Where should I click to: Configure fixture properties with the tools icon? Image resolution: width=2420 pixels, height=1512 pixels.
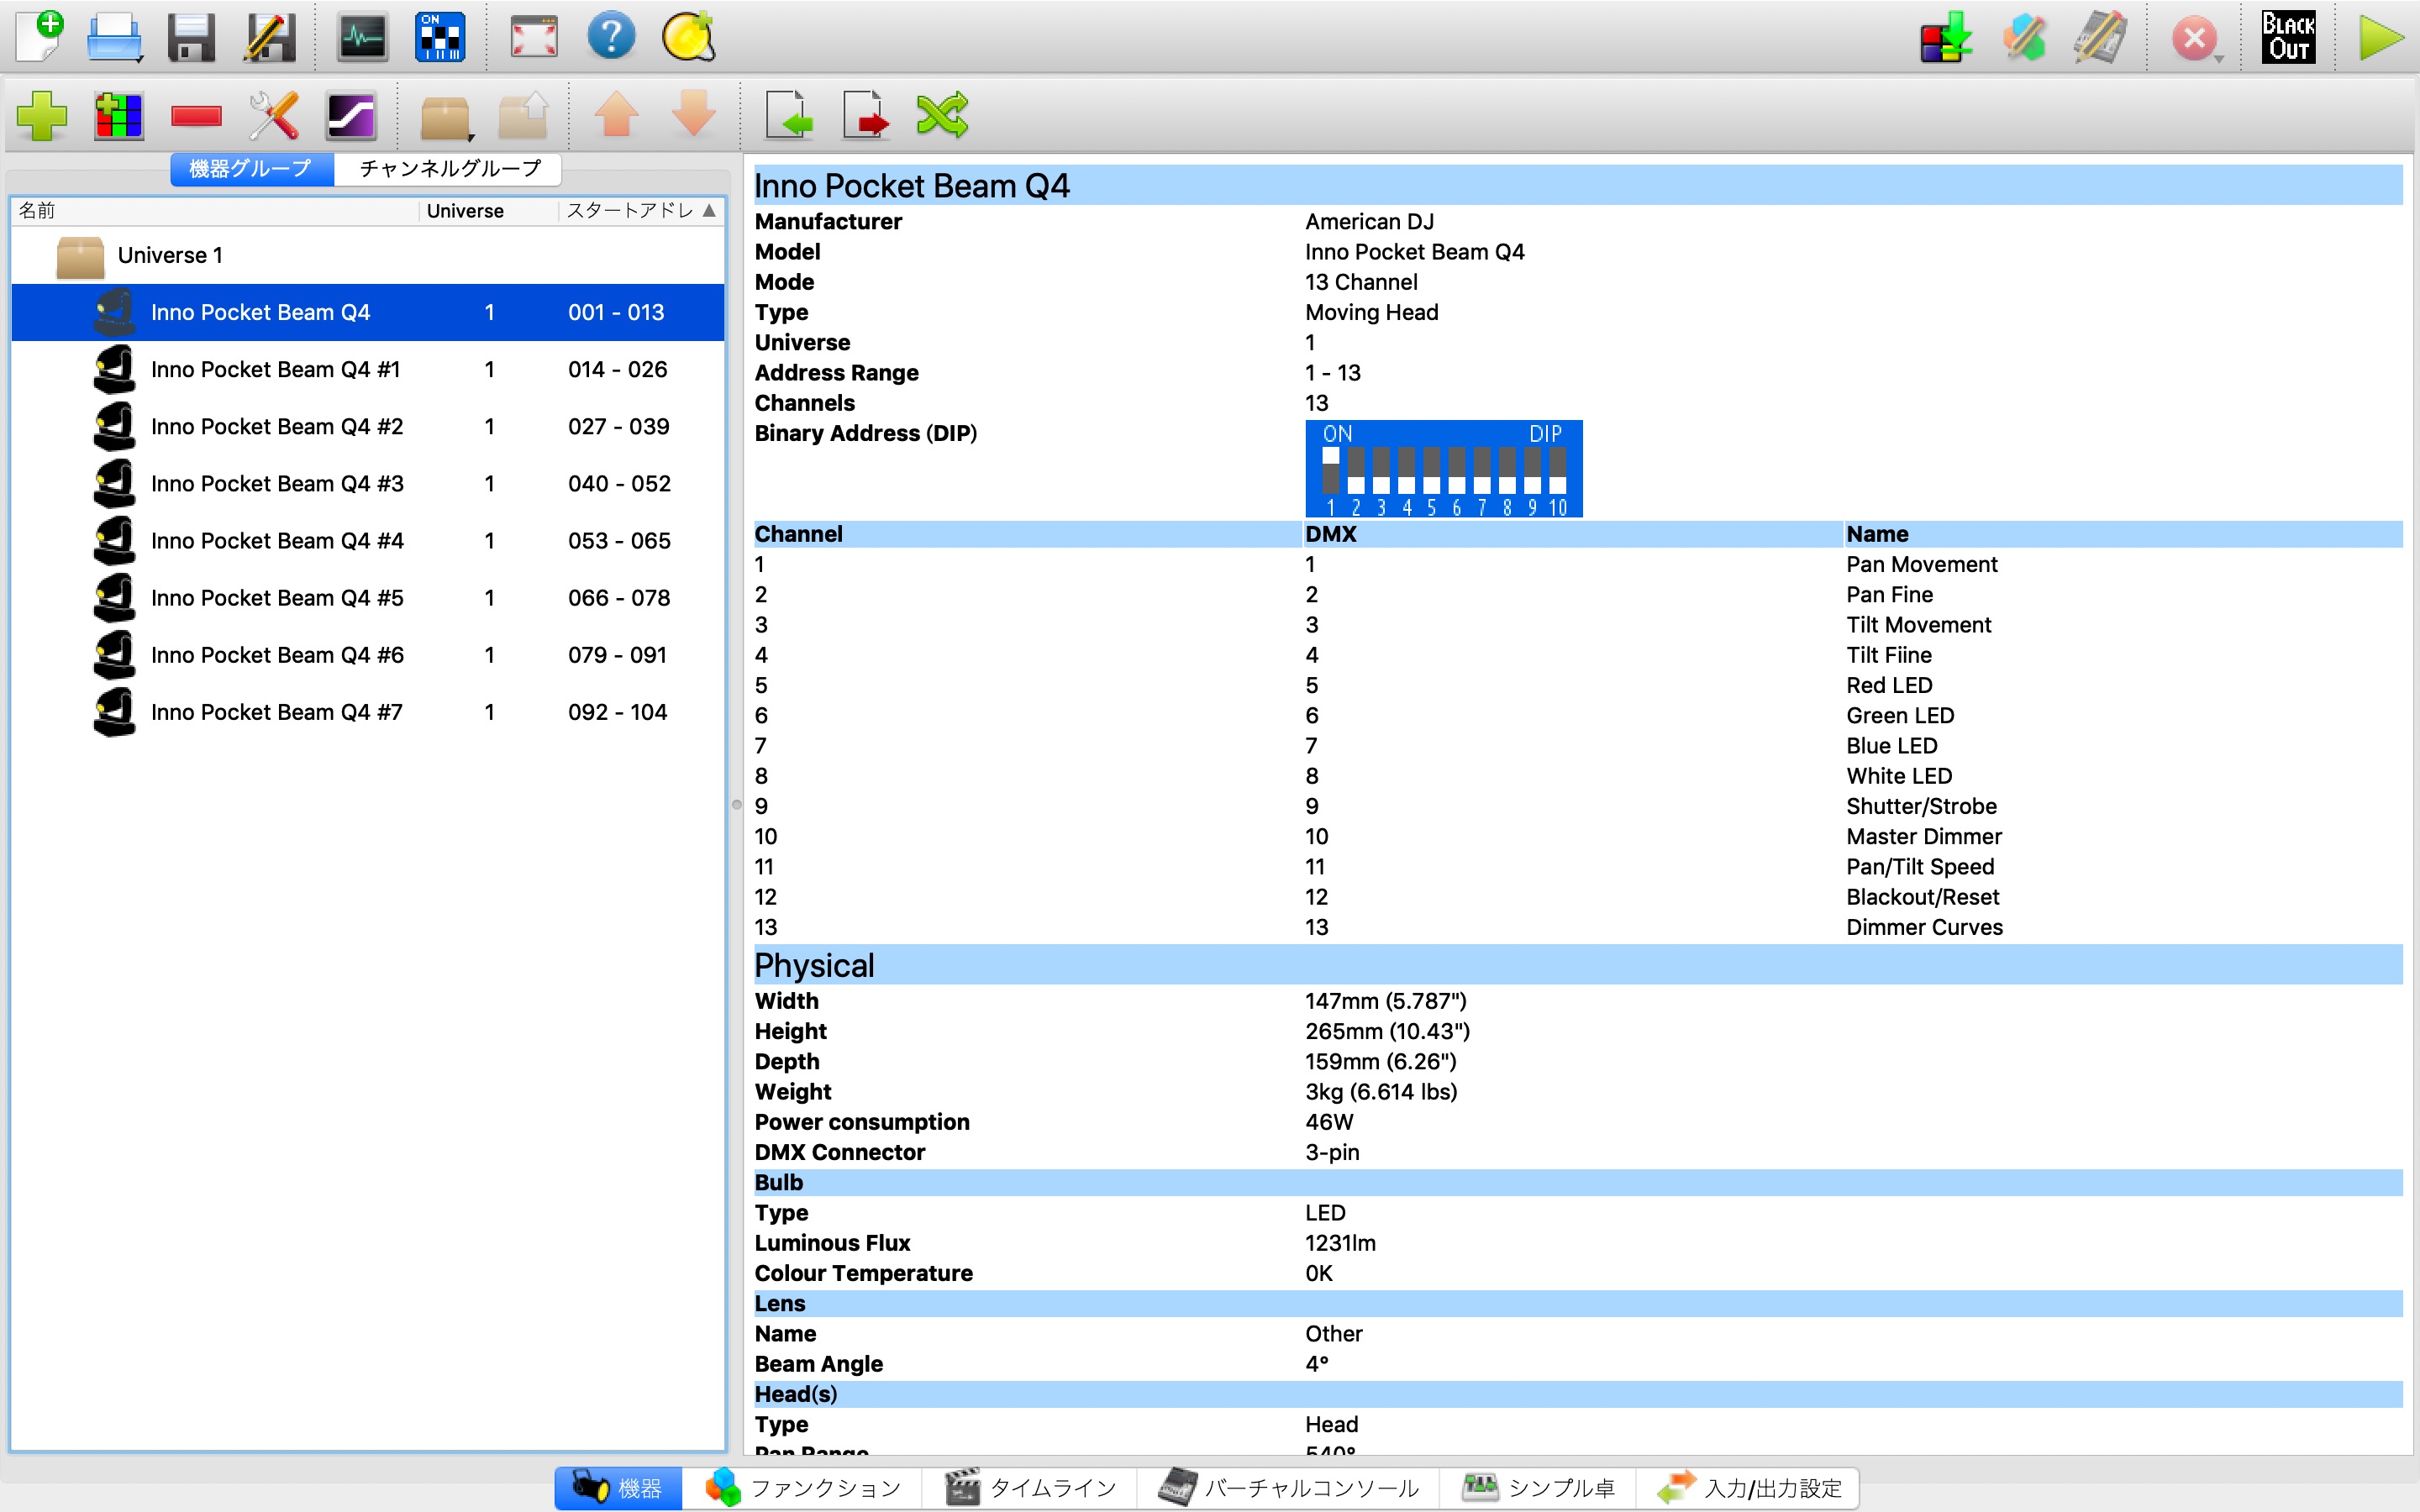pos(274,115)
